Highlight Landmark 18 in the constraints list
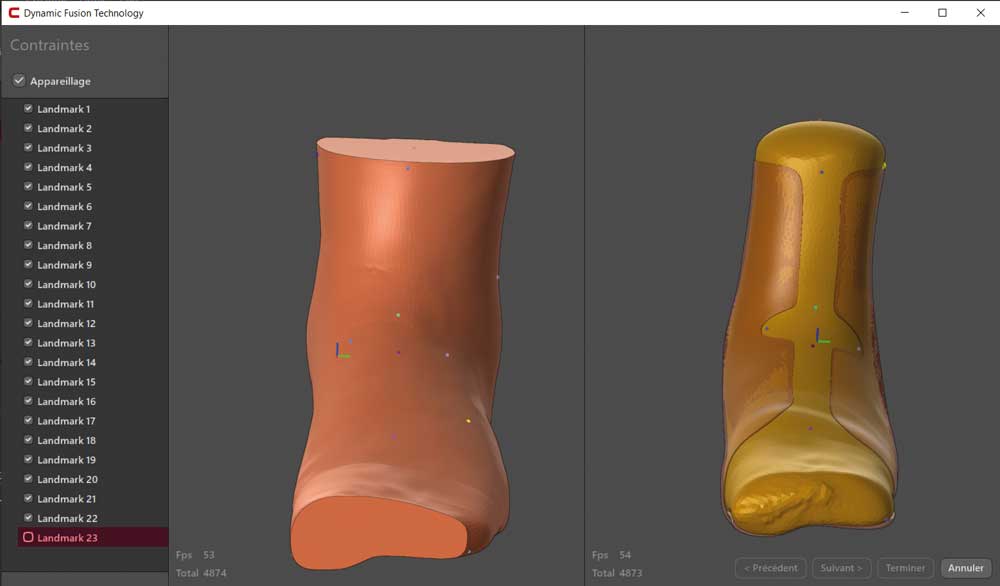 tap(67, 441)
